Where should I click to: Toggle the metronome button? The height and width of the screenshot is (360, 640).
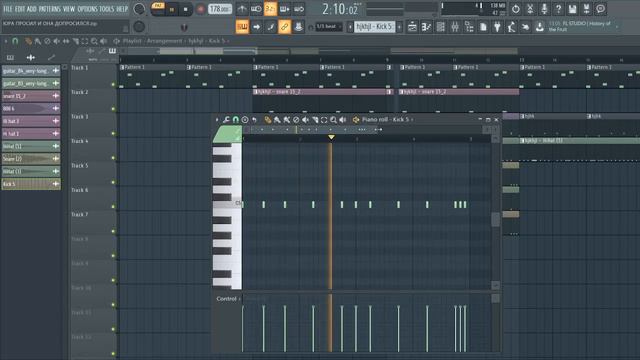[x=242, y=9]
